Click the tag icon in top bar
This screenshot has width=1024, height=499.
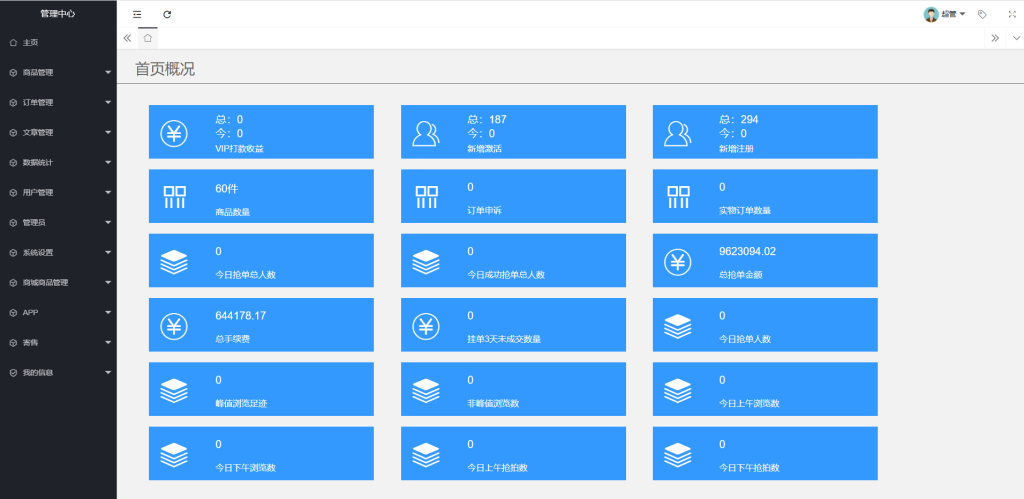pyautogui.click(x=982, y=14)
